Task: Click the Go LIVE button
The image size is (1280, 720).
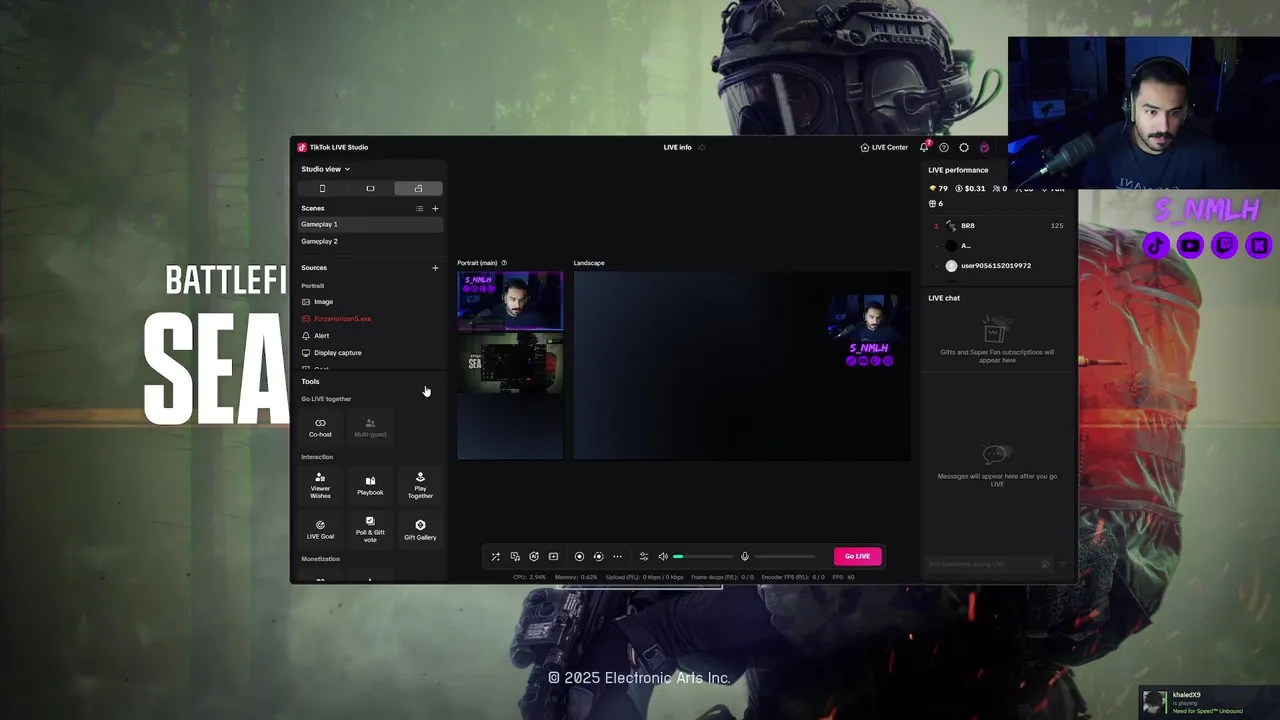Action: click(857, 556)
